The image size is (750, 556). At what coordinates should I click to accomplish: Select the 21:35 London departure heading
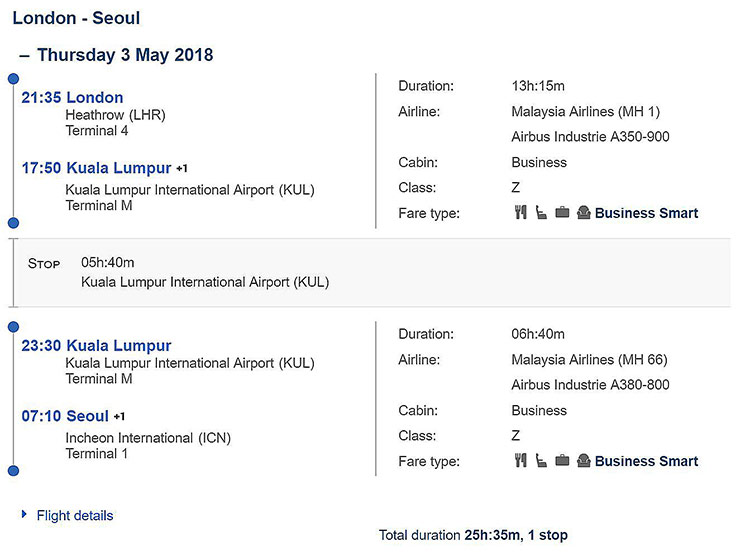[72, 98]
